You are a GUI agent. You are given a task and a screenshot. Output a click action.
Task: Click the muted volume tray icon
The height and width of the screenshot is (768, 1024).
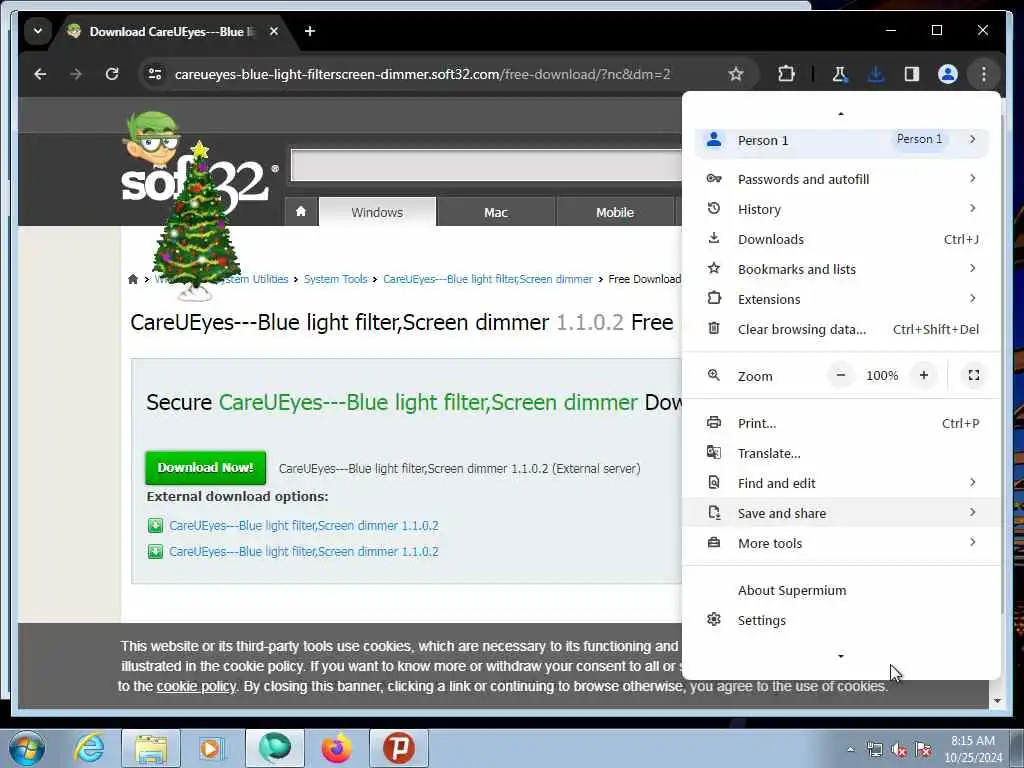pyautogui.click(x=899, y=750)
